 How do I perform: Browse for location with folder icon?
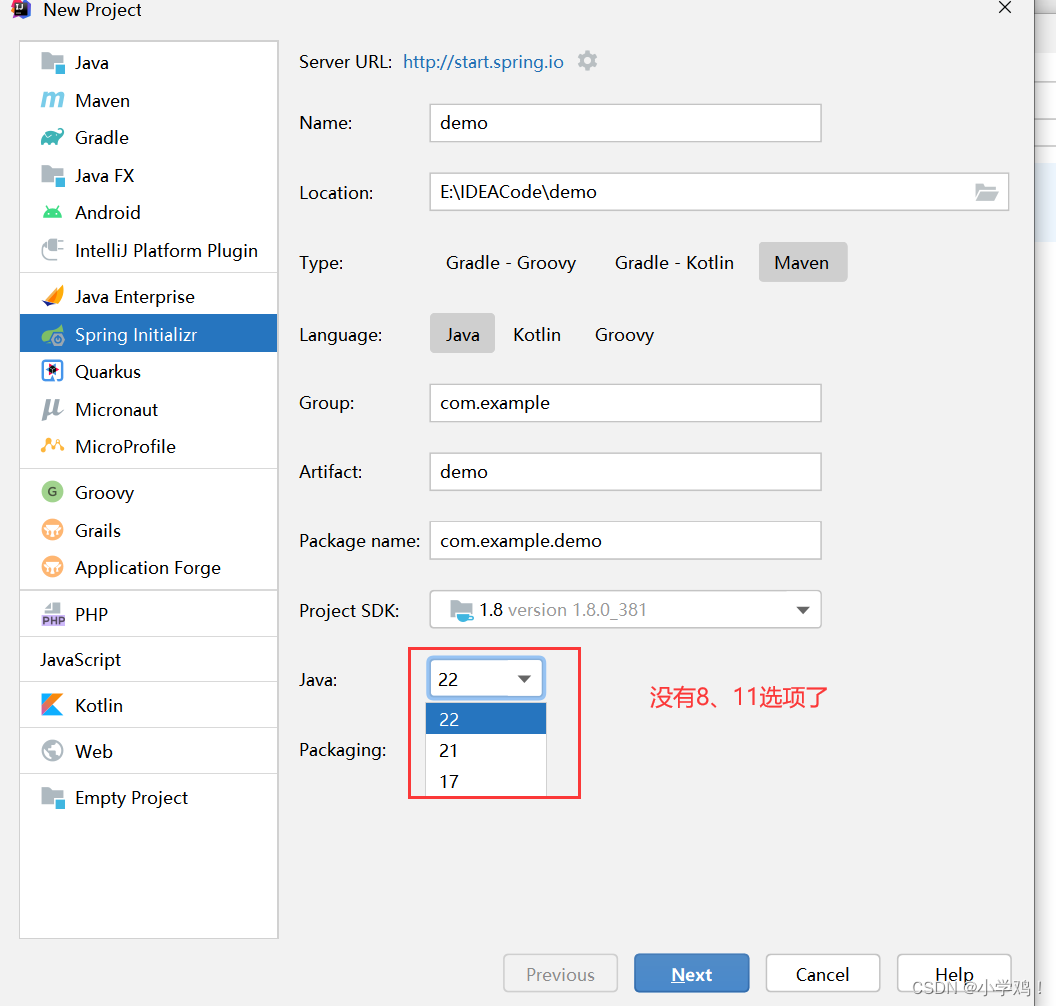pyautogui.click(x=987, y=192)
